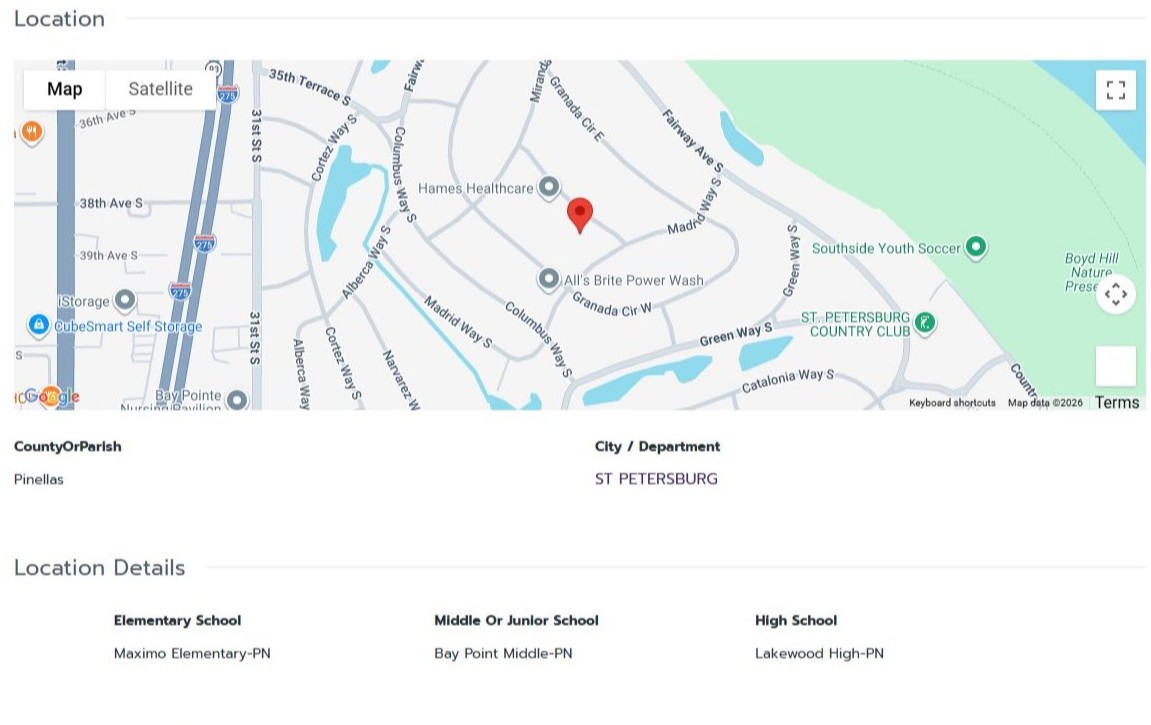Click the Boyd Hill Nature Preserve label
Viewport: 1151px width, 725px height.
(x=1091, y=272)
